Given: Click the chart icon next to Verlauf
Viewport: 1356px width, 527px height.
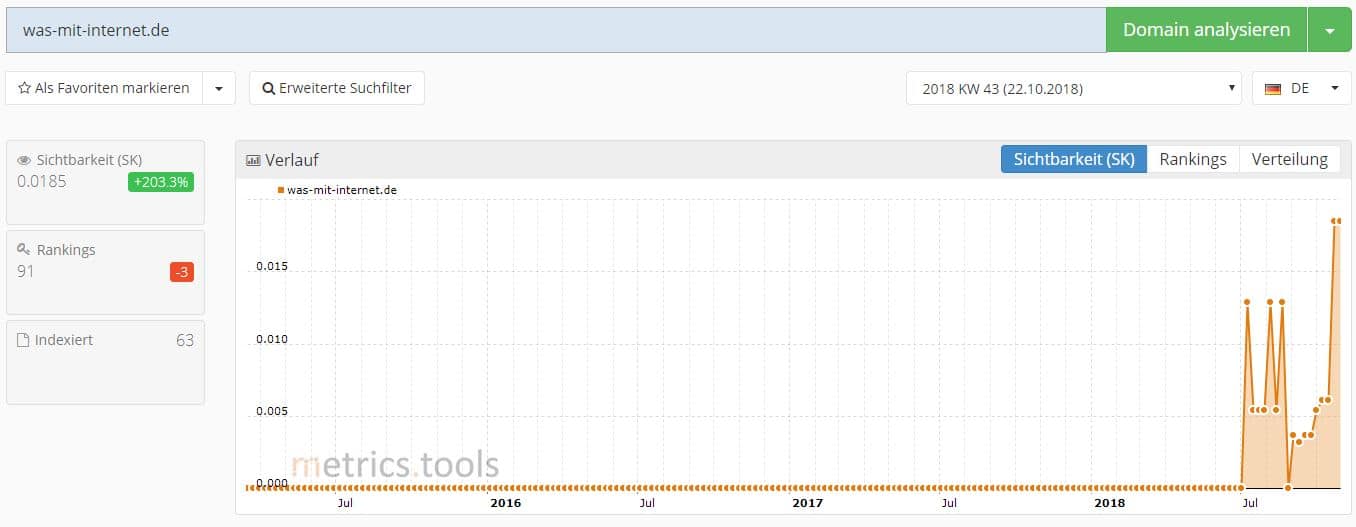Looking at the screenshot, I should coord(253,160).
